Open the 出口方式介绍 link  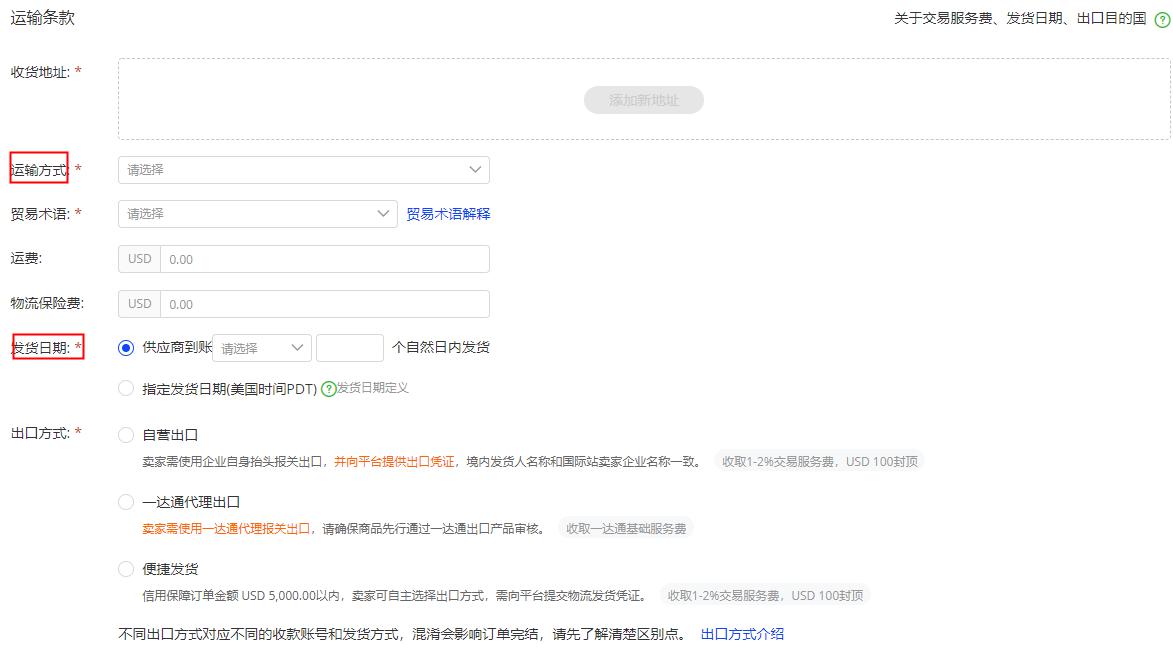coord(742,634)
